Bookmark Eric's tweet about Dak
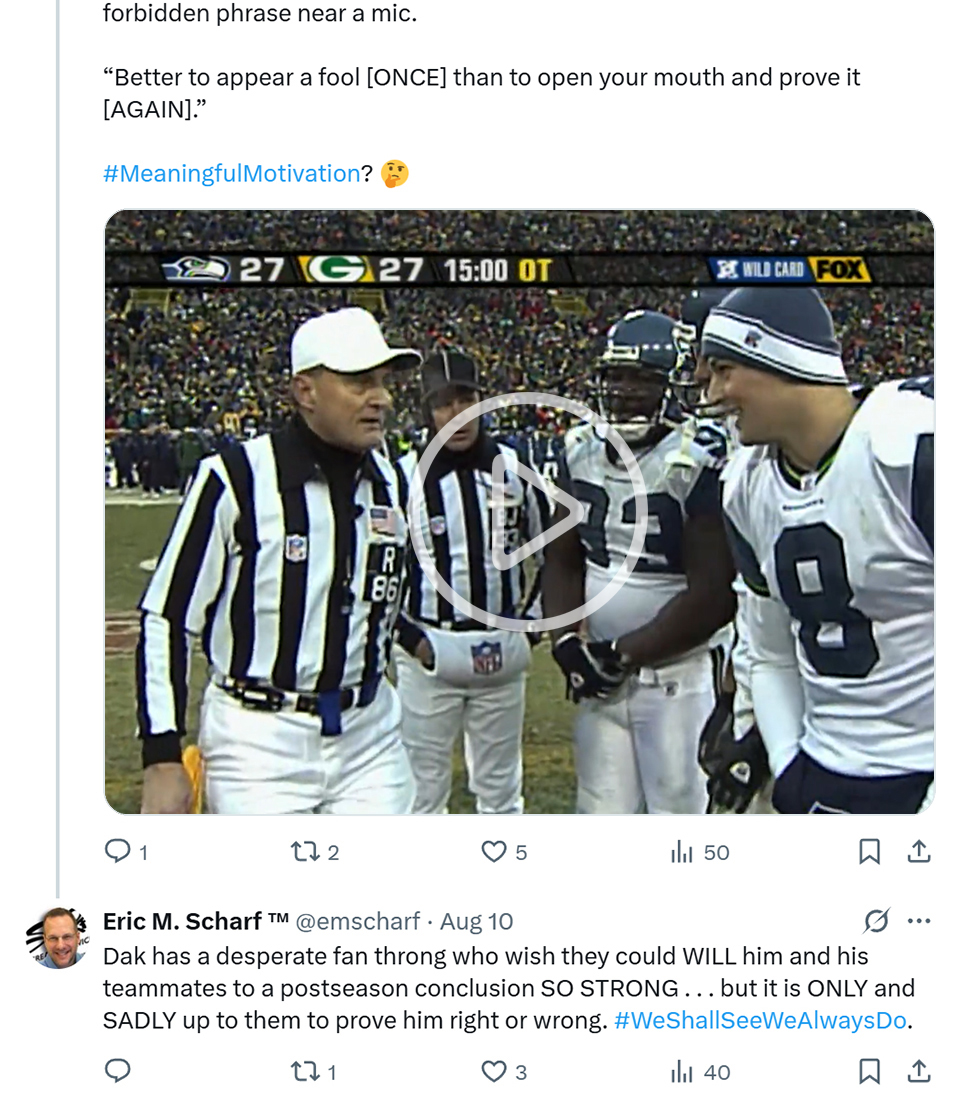 (x=870, y=1072)
